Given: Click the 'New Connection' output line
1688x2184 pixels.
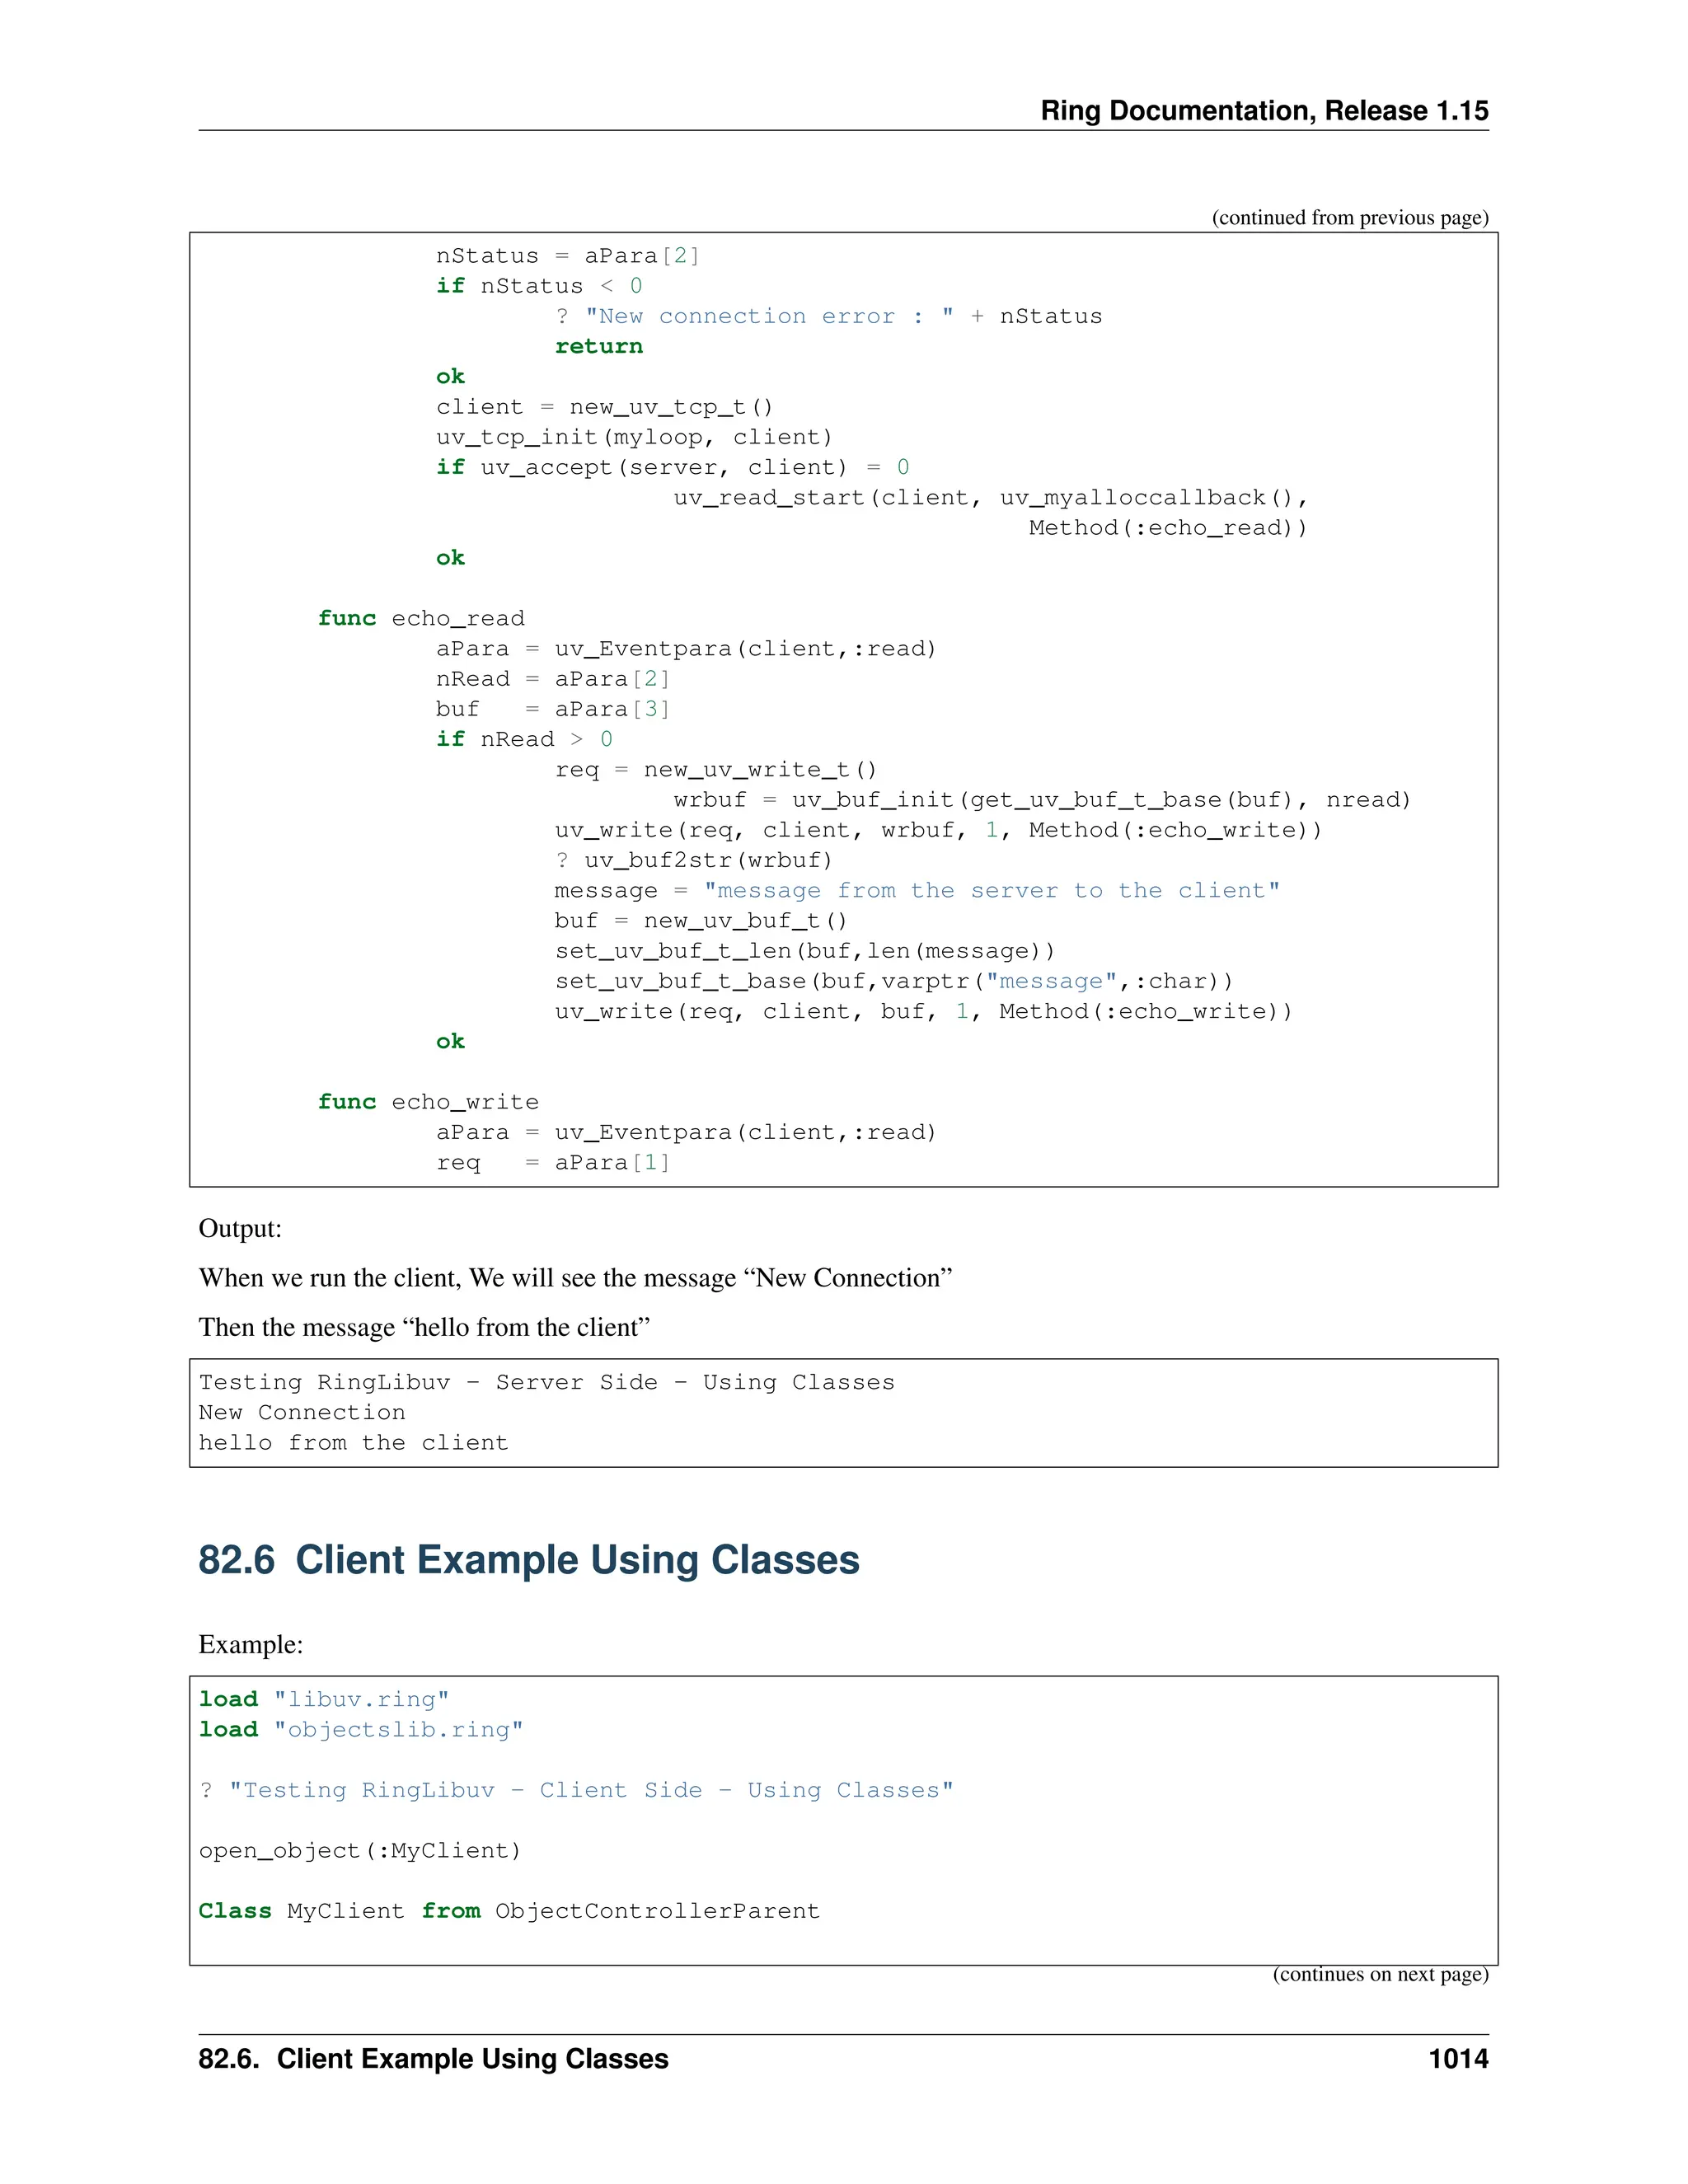Looking at the screenshot, I should point(301,1412).
